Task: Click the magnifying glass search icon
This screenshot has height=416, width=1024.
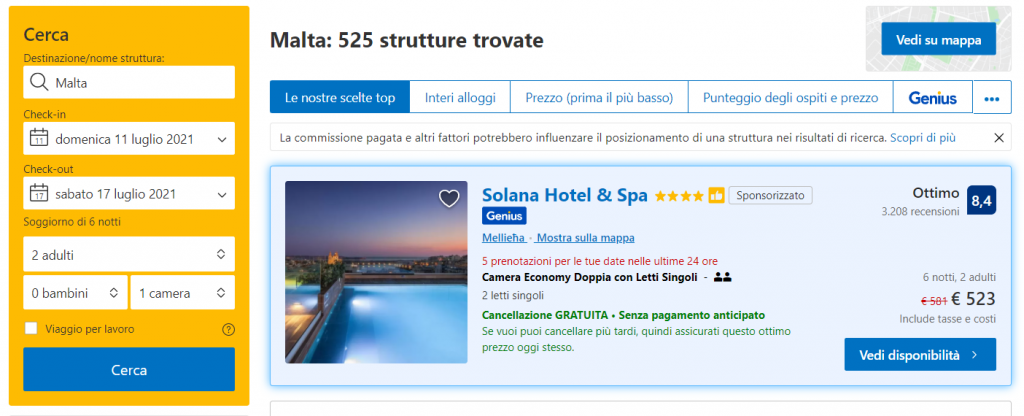Action: (39, 82)
